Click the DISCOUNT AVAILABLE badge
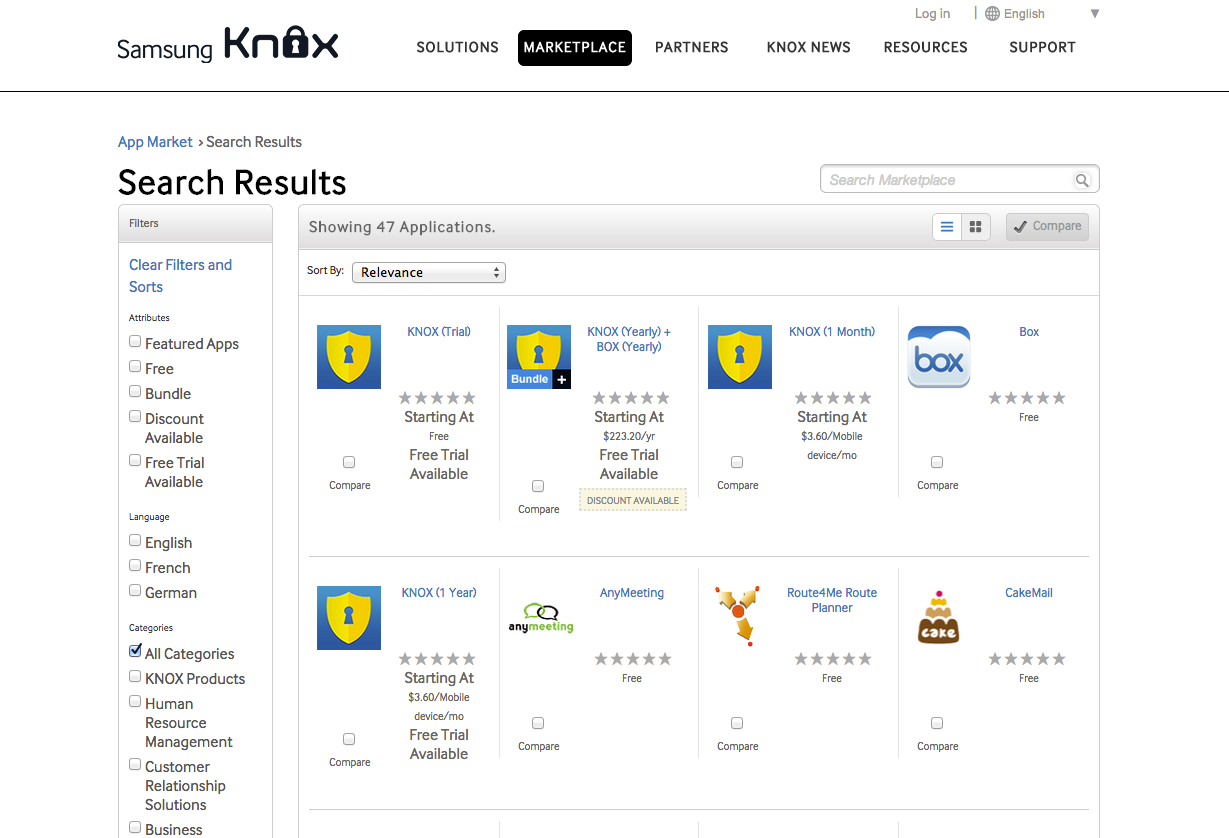 tap(633, 500)
